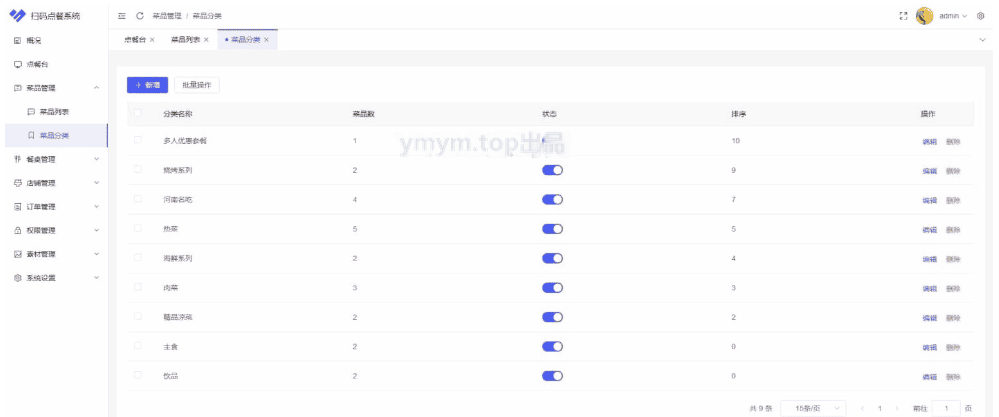Viewport: 999px width, 417px height.
Task: Toggle the status switch for 河南名吃
Action: click(552, 199)
